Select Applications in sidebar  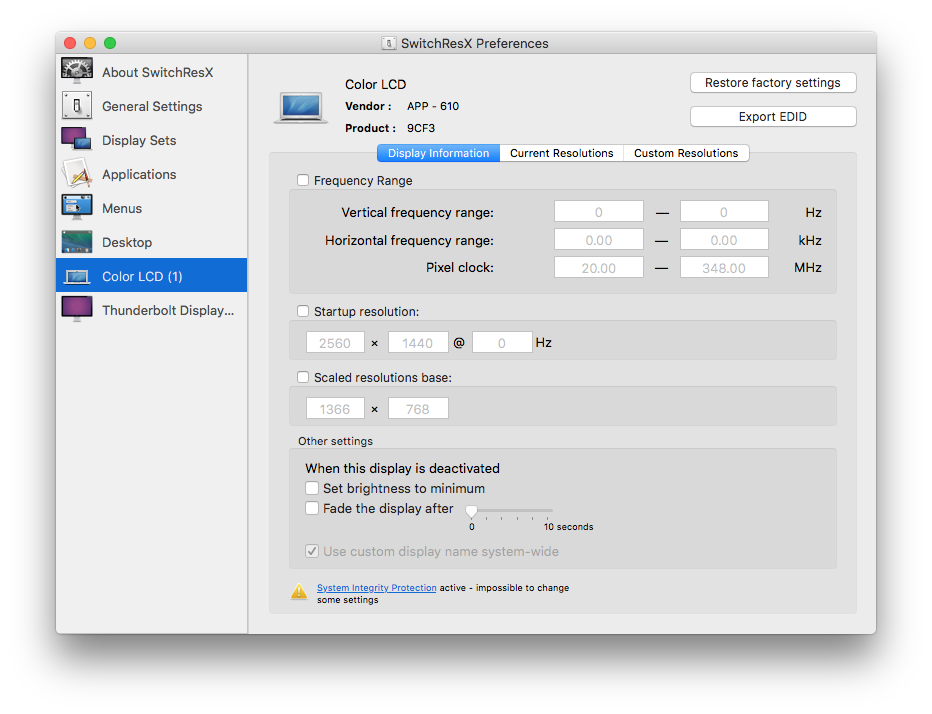click(x=152, y=174)
